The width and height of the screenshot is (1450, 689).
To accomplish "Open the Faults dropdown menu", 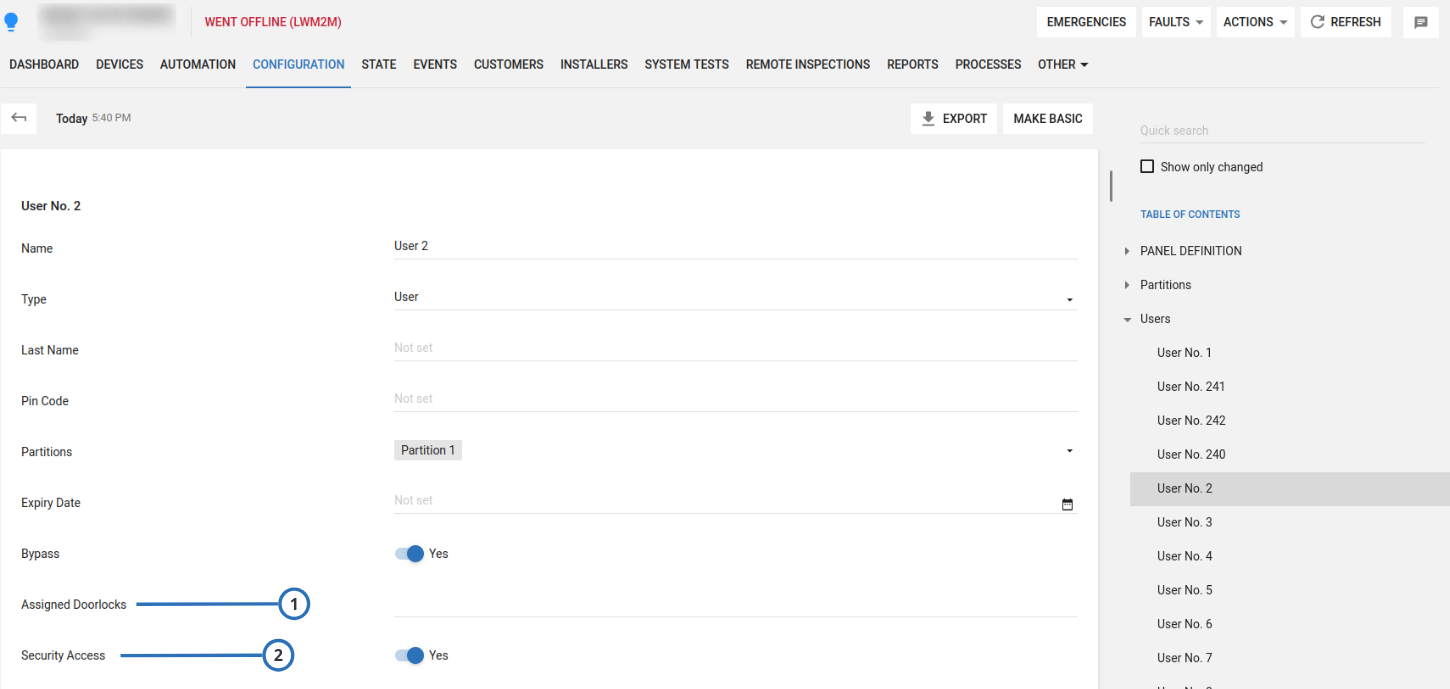I will (x=1175, y=22).
